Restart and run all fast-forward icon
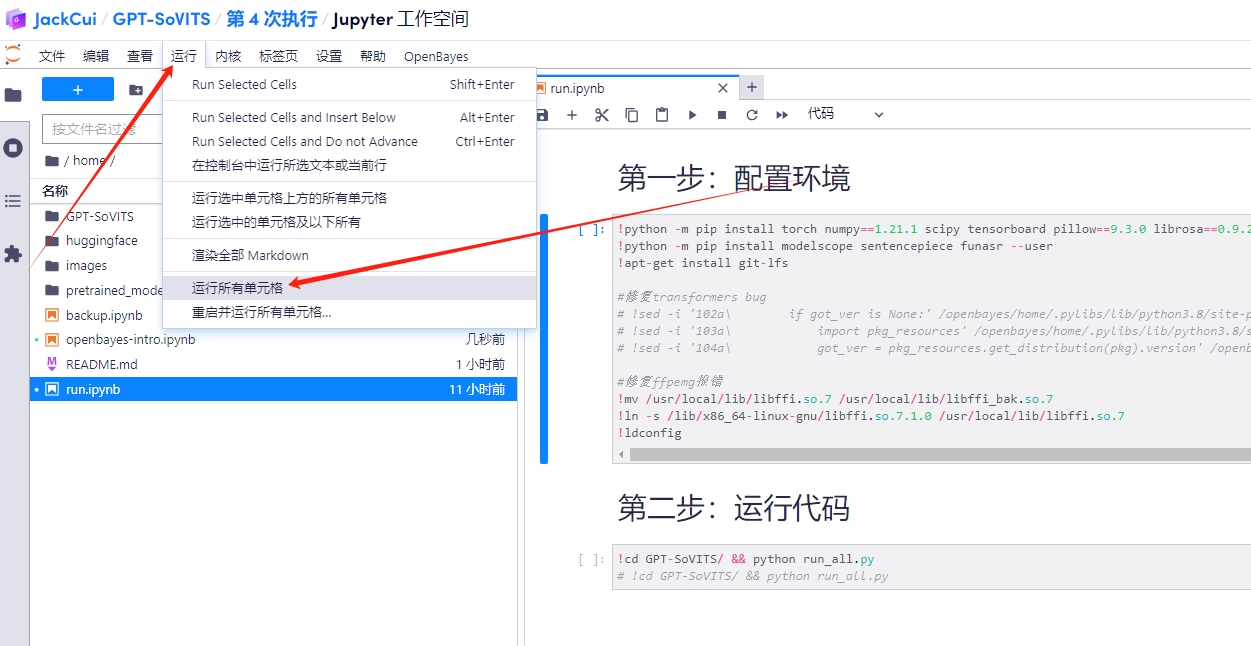 (x=782, y=115)
